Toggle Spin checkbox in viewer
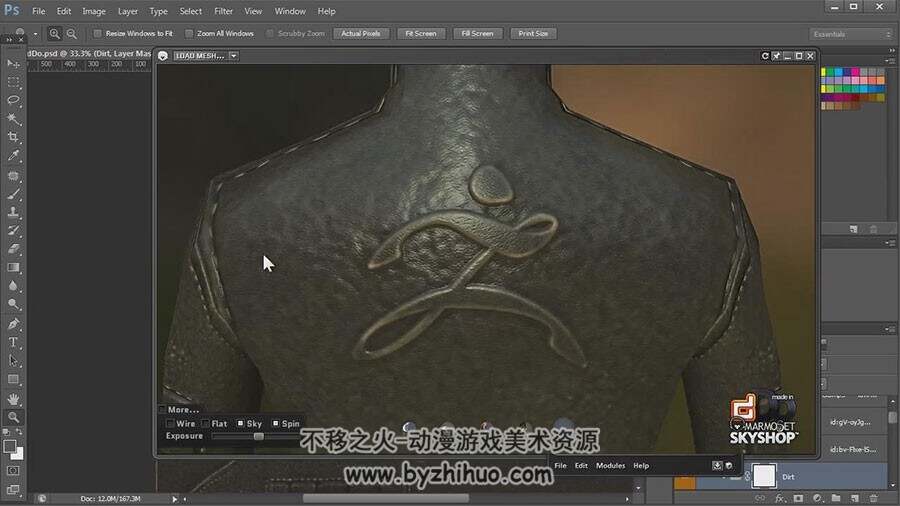The image size is (900, 506). [276, 423]
